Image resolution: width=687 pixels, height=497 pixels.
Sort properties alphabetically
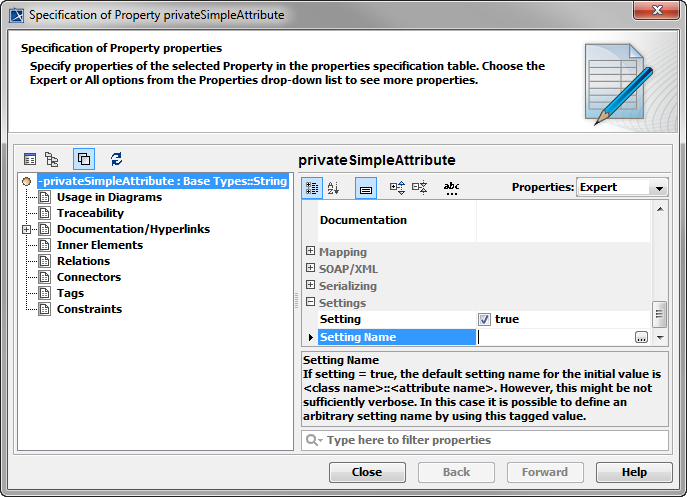pyautogui.click(x=334, y=187)
